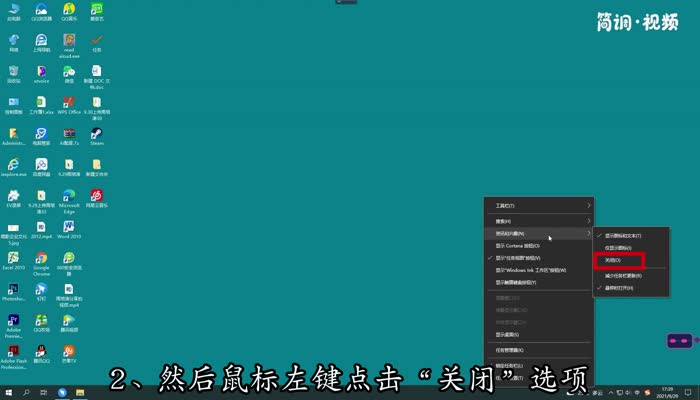Open the WPS Office desktop icon
The image size is (700, 400).
69,103
